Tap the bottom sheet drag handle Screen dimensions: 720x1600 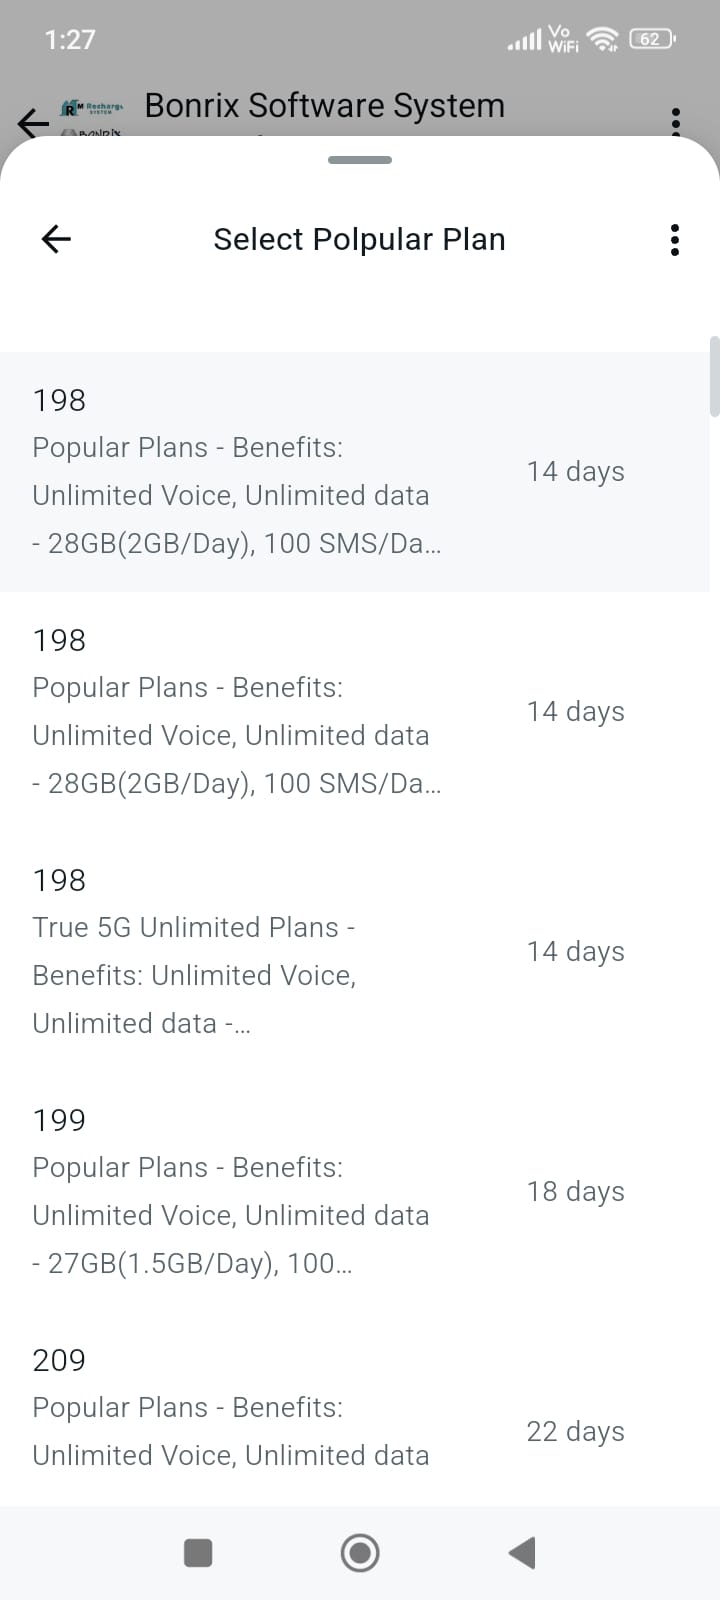click(x=359, y=160)
